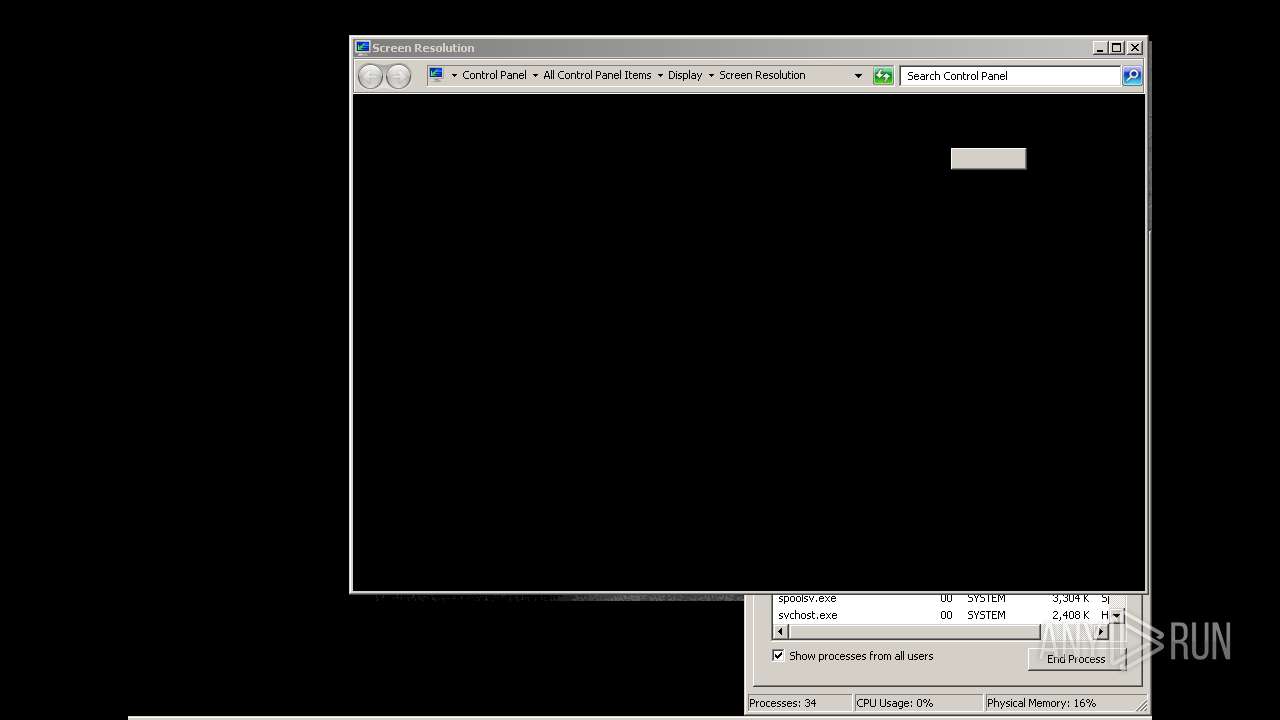Click the Screen Resolution breadcrumb
1280x720 pixels.
762,75
